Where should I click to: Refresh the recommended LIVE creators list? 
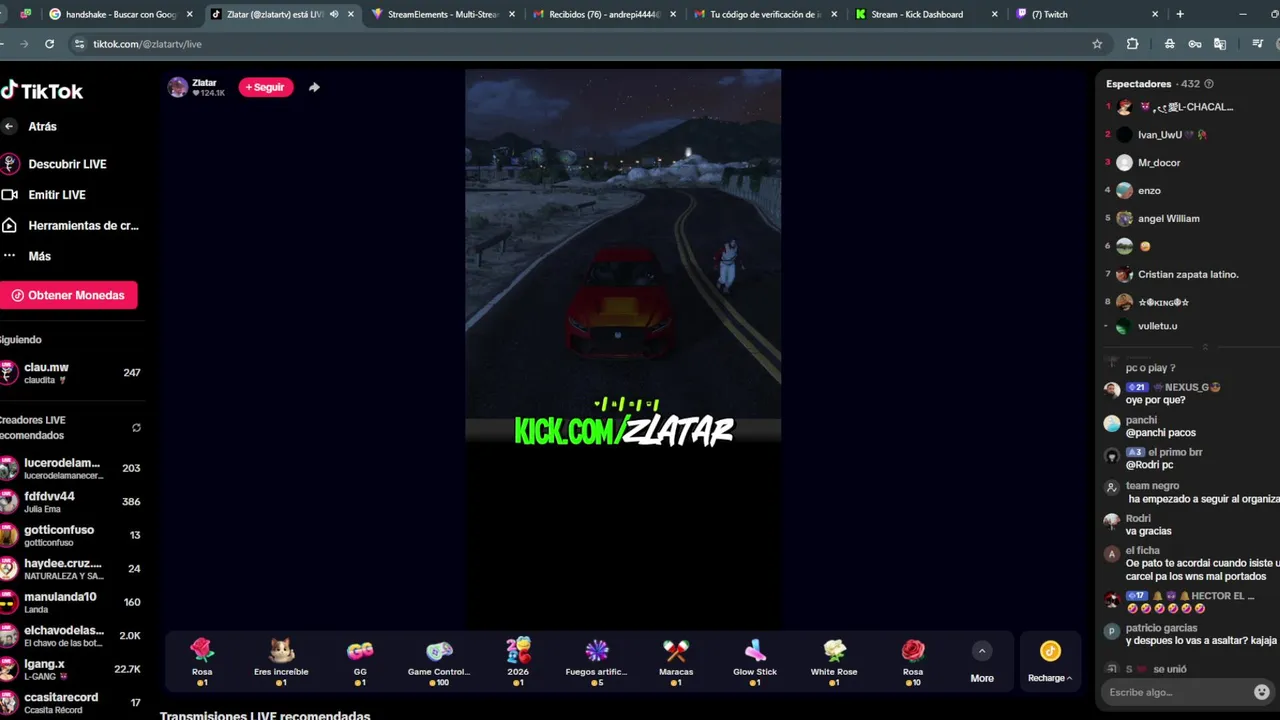point(136,428)
